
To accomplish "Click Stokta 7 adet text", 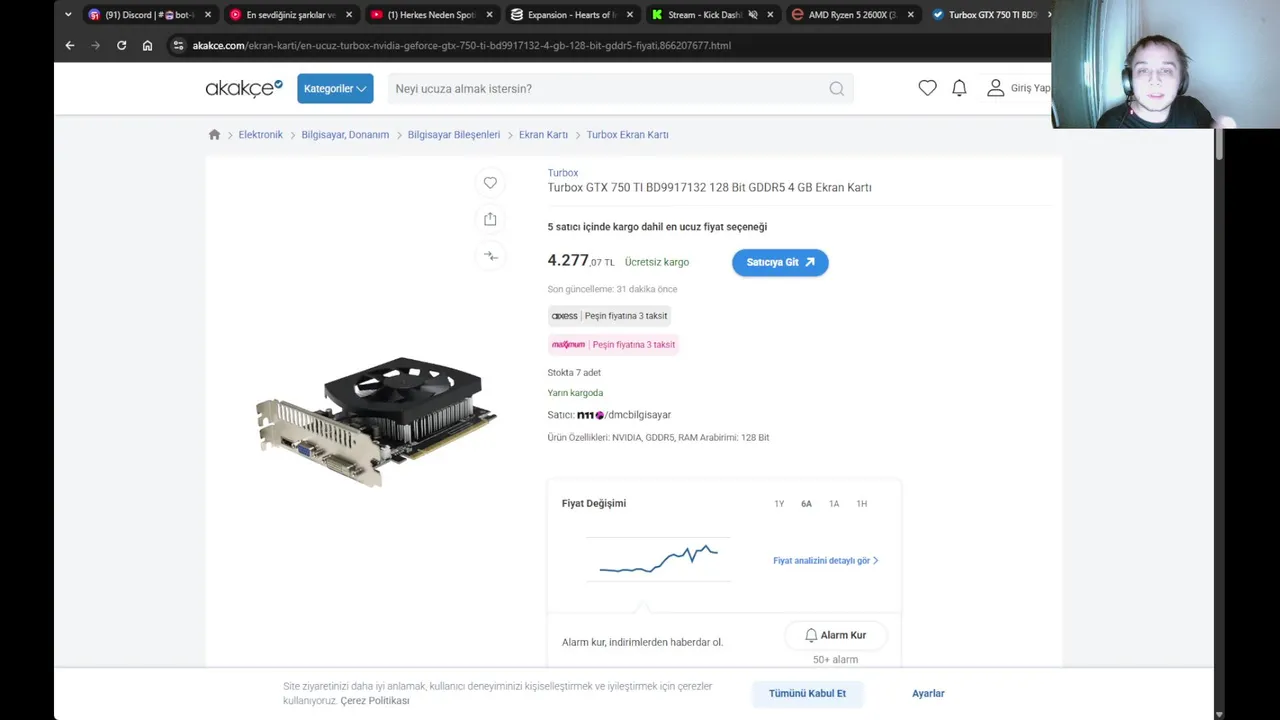I will coord(574,373).
